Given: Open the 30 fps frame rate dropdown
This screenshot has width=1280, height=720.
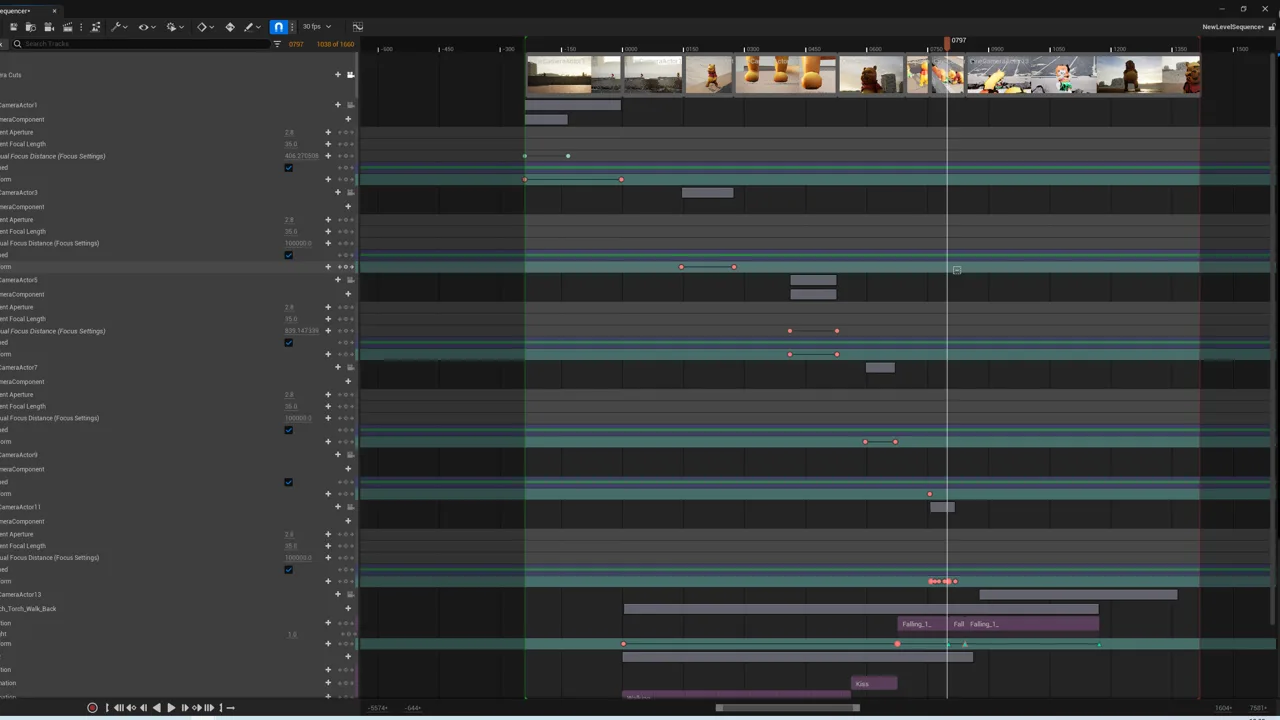Looking at the screenshot, I should 316,27.
